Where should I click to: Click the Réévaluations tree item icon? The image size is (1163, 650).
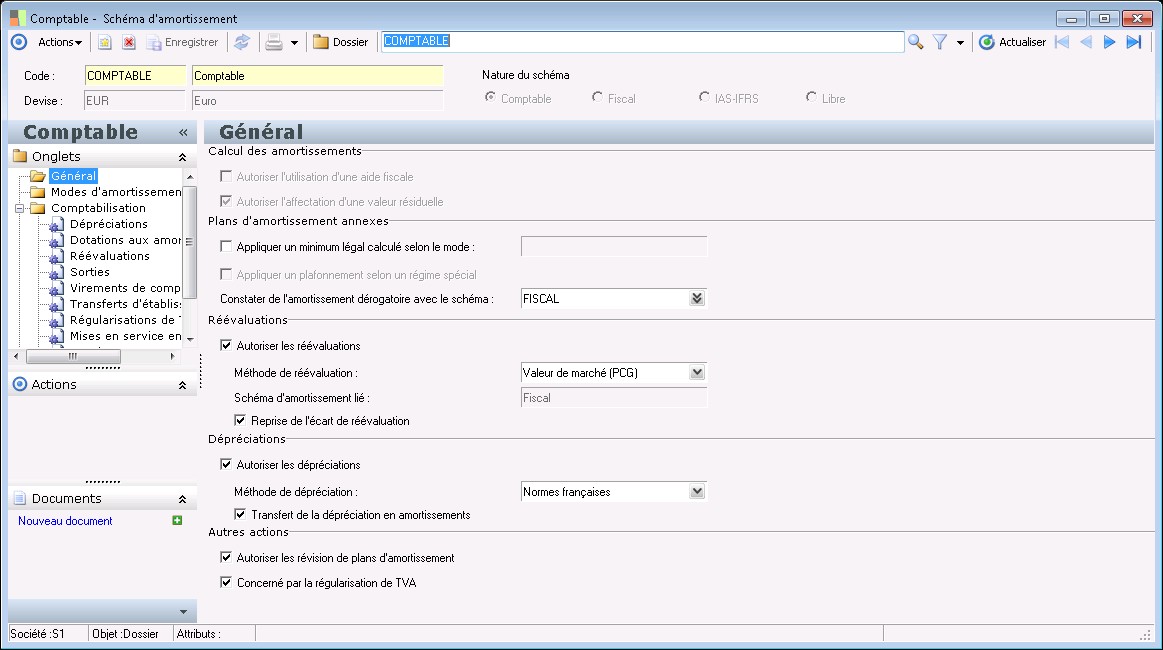pos(56,257)
